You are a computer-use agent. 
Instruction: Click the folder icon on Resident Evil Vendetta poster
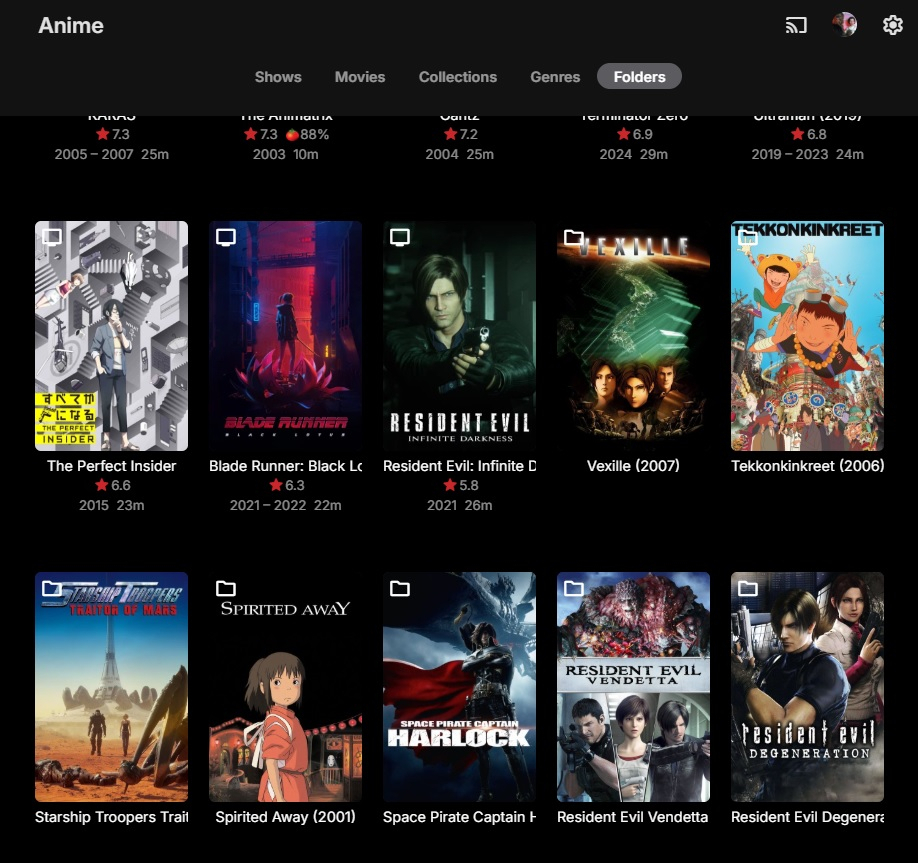[x=574, y=588]
